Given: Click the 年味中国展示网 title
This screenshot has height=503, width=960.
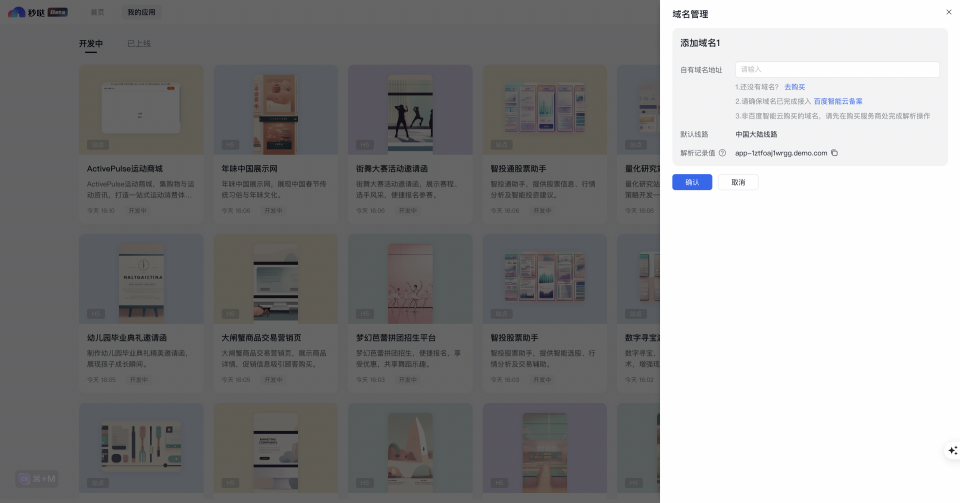Looking at the screenshot, I should [x=249, y=168].
